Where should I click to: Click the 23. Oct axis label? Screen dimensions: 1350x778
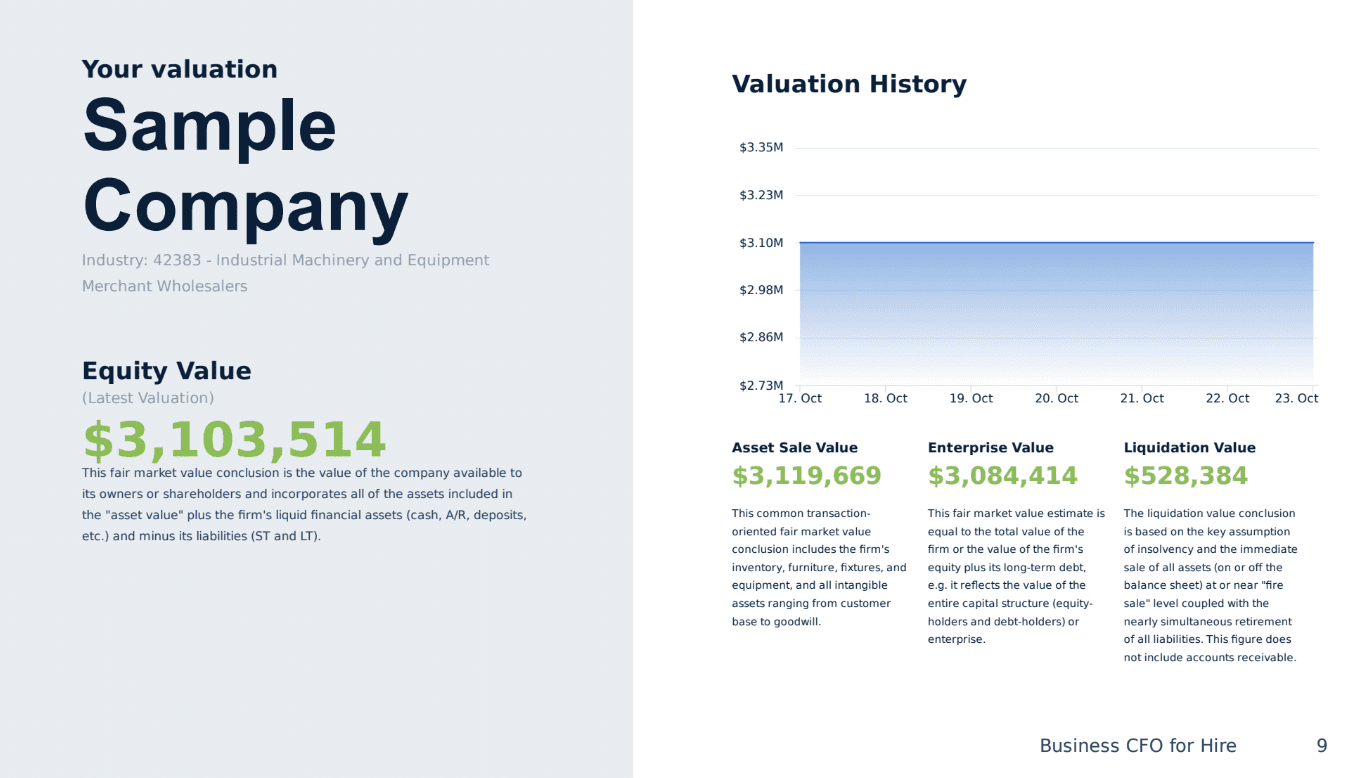pyautogui.click(x=1296, y=398)
